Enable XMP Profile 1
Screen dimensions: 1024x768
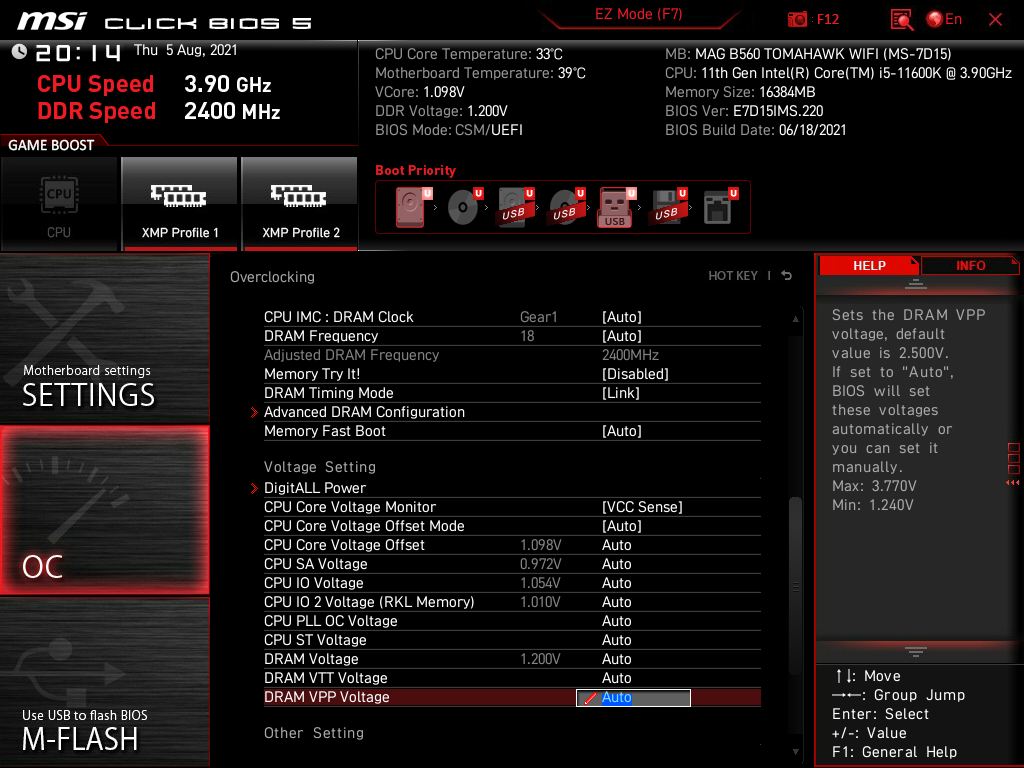tap(180, 204)
